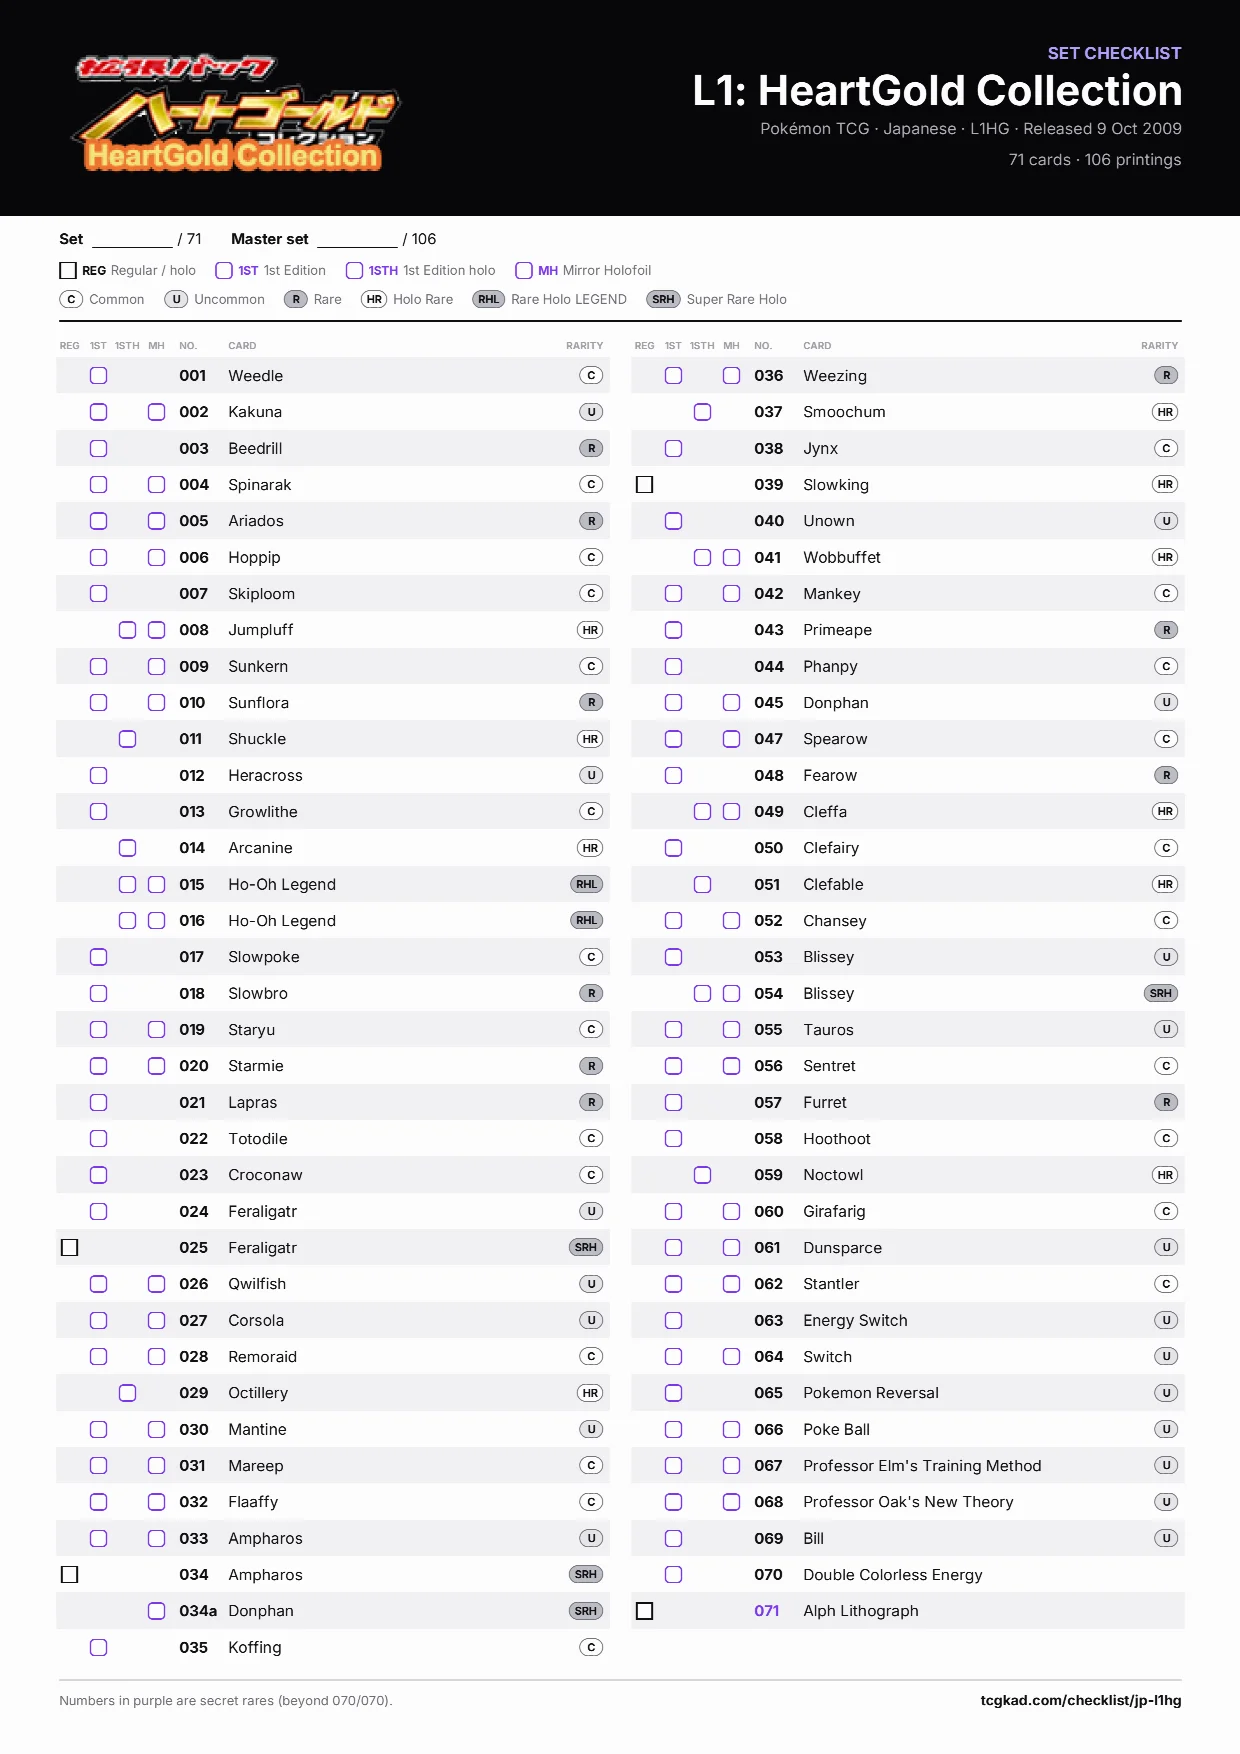Click the purple secret rare number 071
The image size is (1240, 1754).
pos(767,1610)
